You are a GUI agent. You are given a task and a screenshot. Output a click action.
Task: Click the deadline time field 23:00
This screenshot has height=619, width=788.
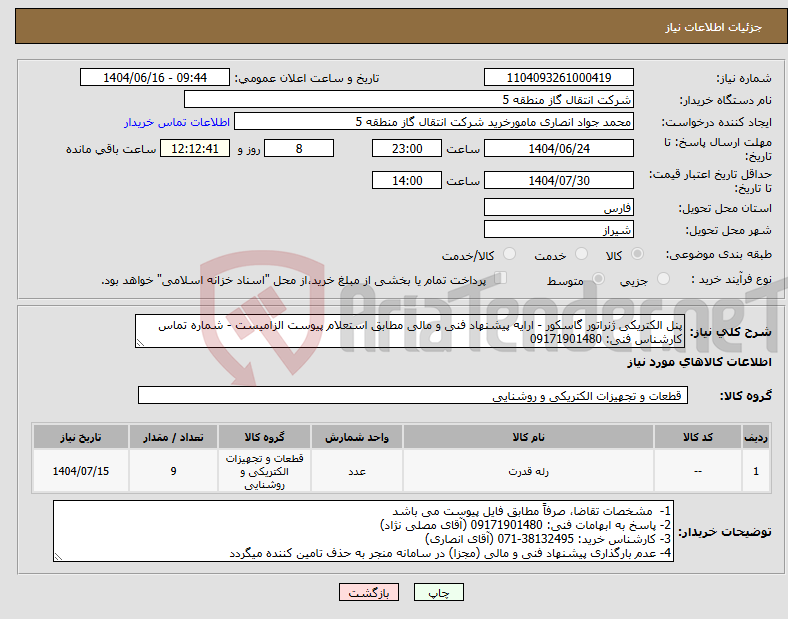pos(407,148)
